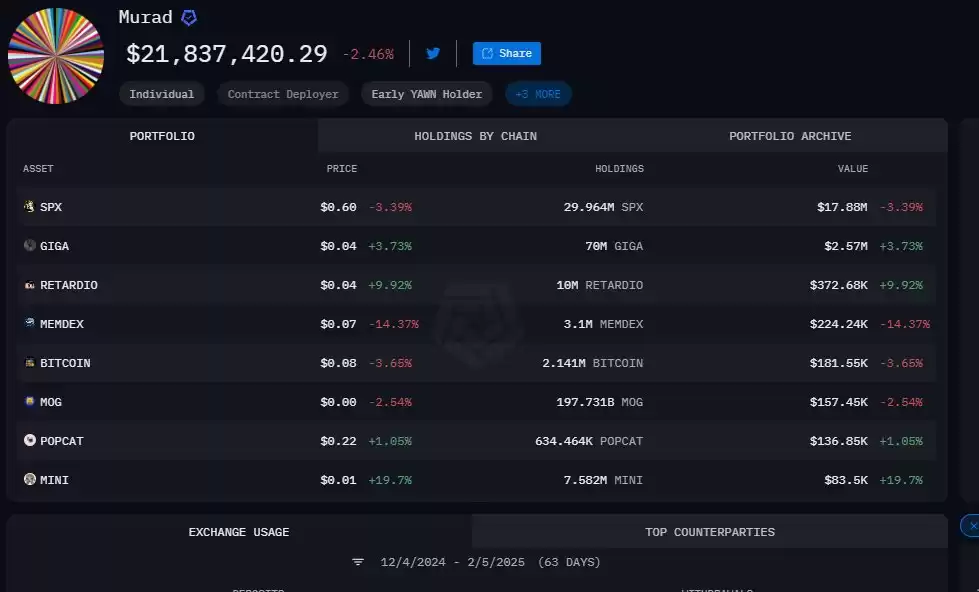Click the +19.7% MINI price change
Viewport: 979px width, 592px height.
click(390, 480)
